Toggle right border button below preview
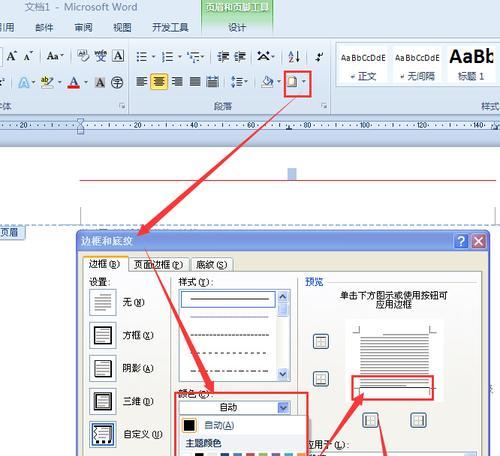The image size is (500, 456). click(x=418, y=420)
